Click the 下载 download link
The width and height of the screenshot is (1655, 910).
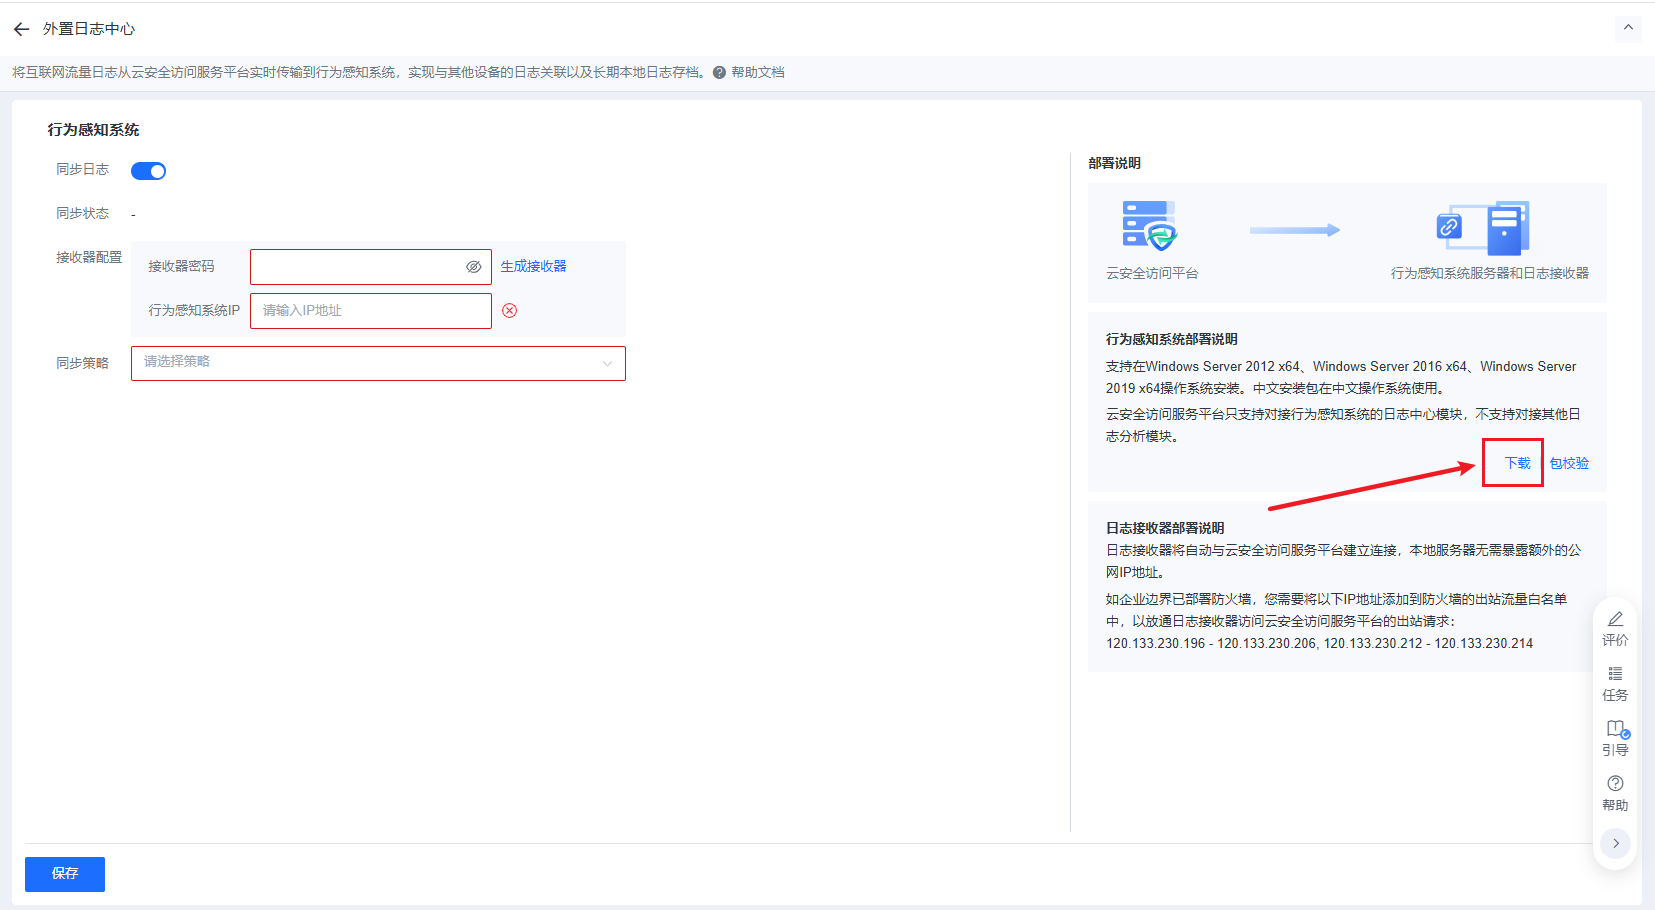(1517, 463)
